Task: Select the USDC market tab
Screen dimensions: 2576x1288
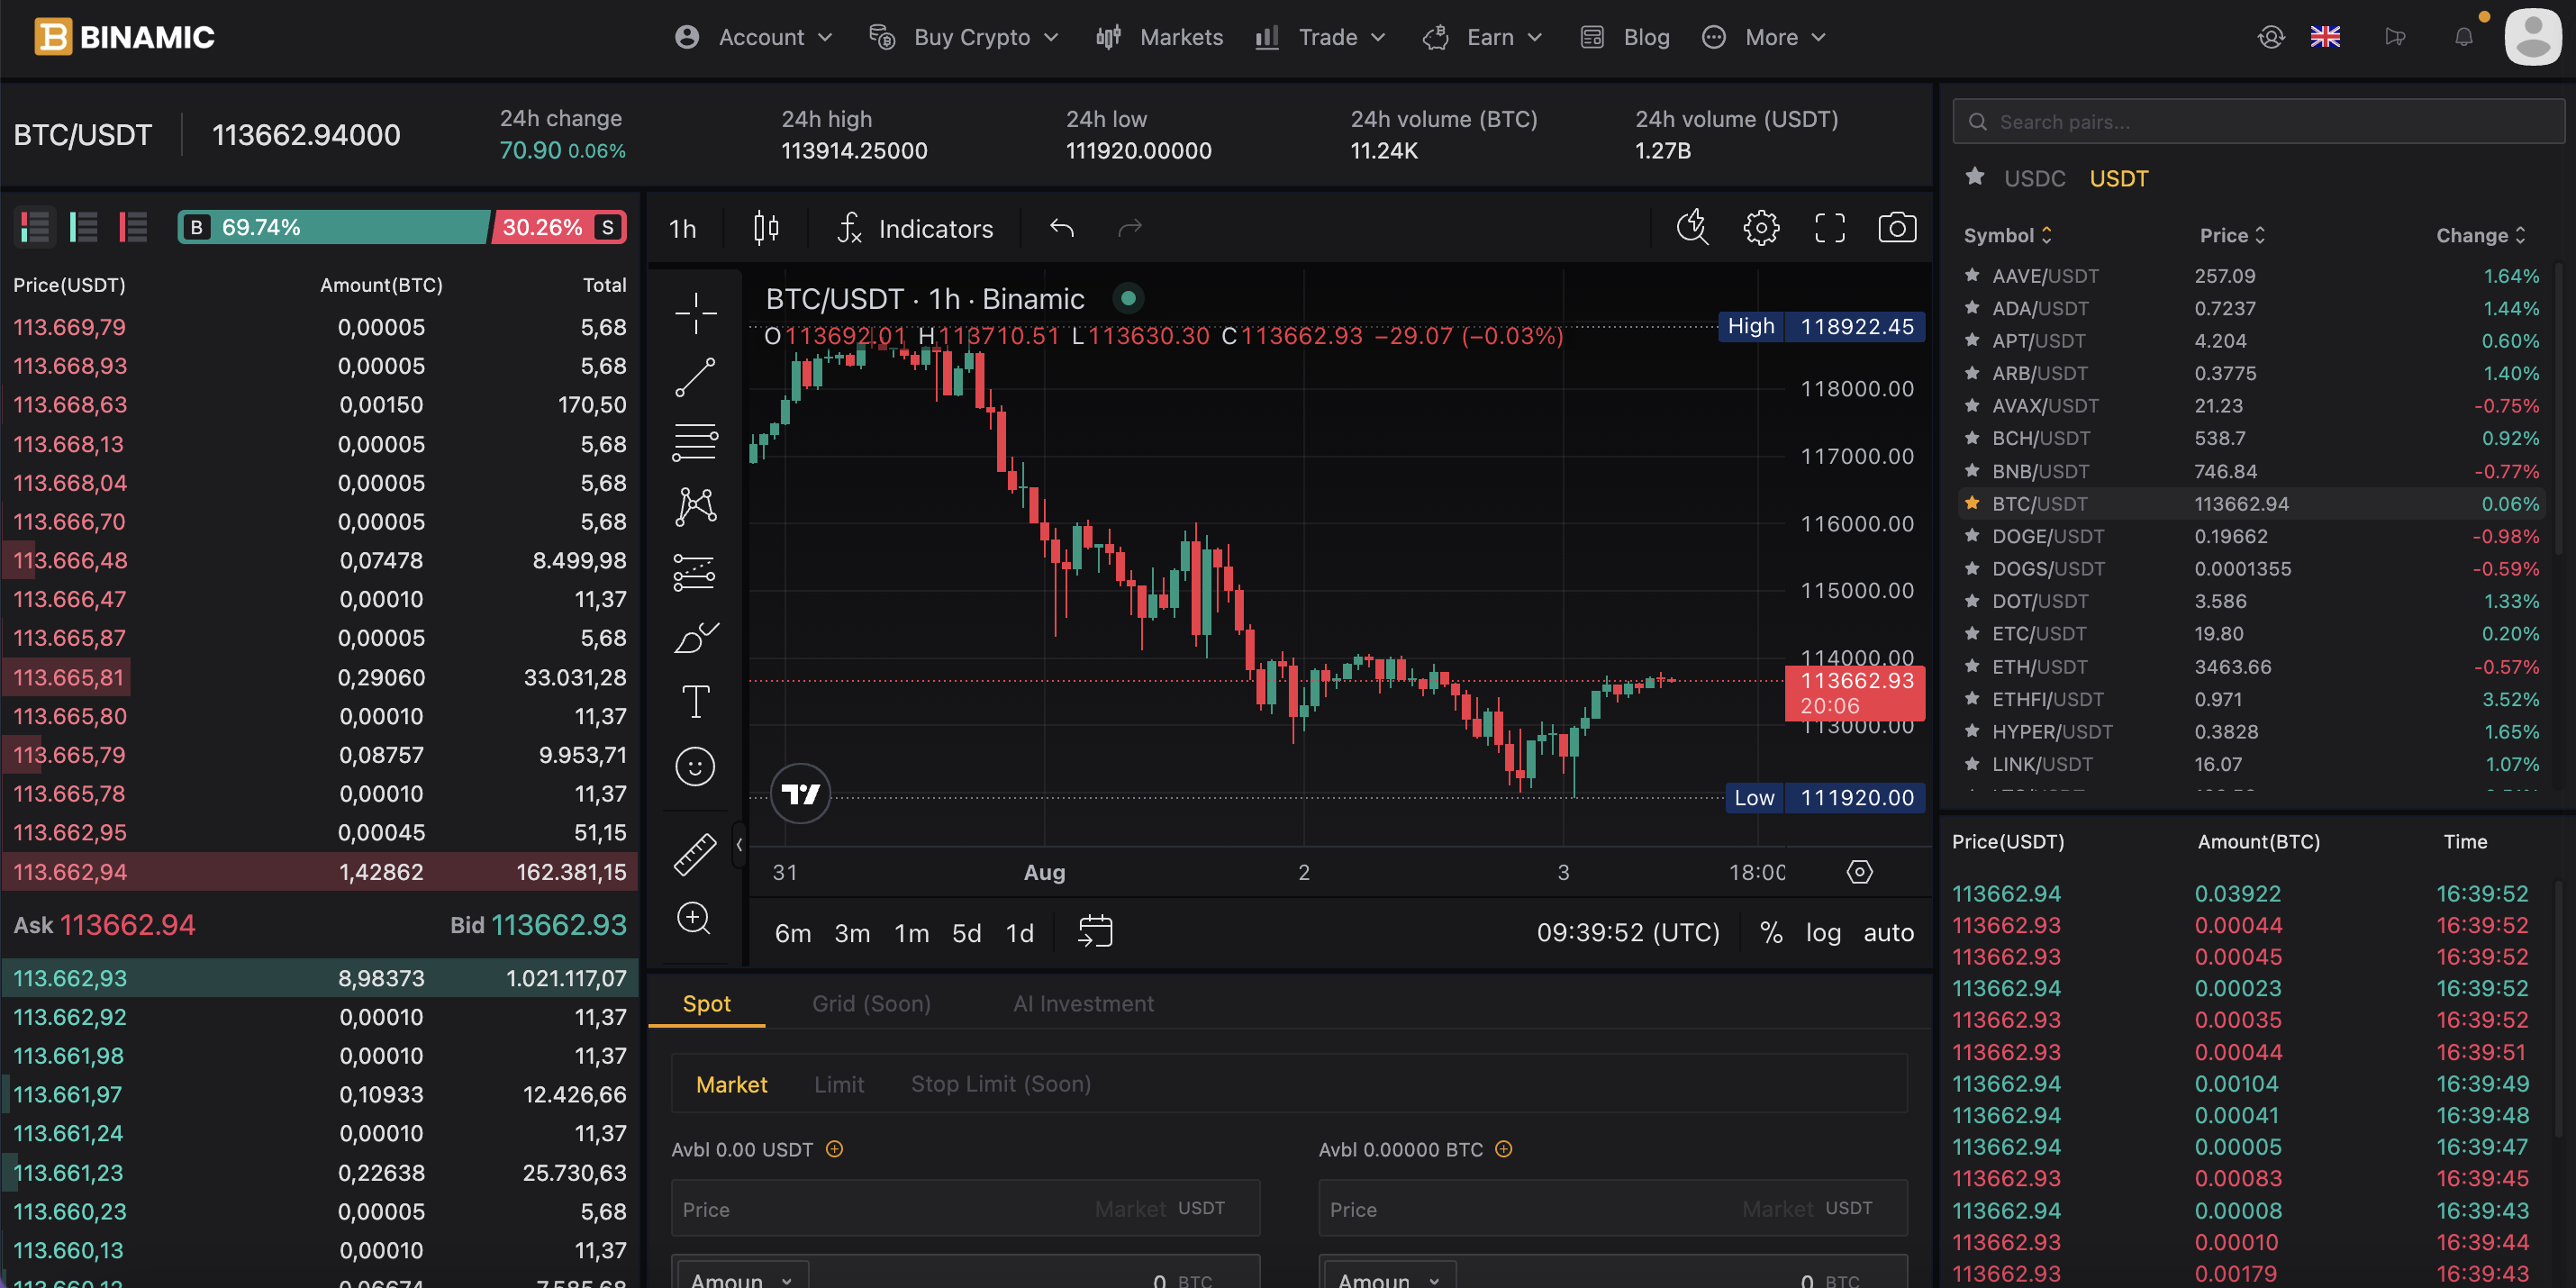Action: (x=2034, y=178)
